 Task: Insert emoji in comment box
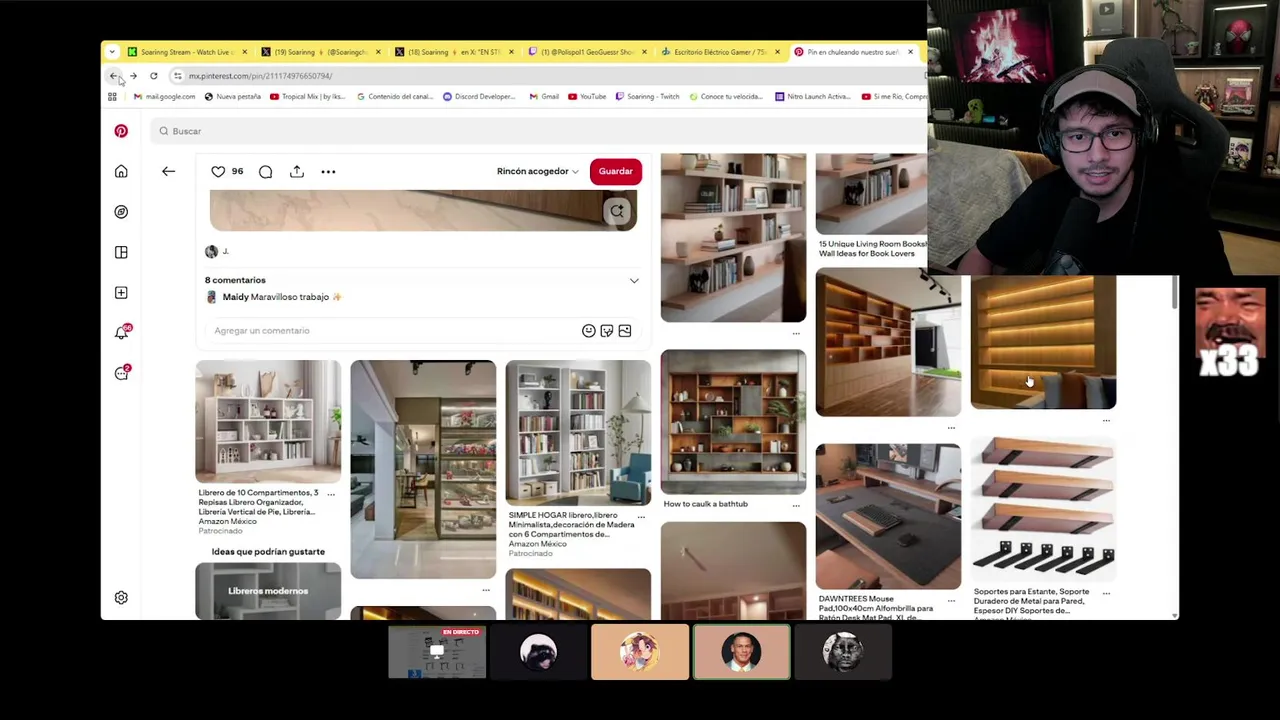click(588, 331)
